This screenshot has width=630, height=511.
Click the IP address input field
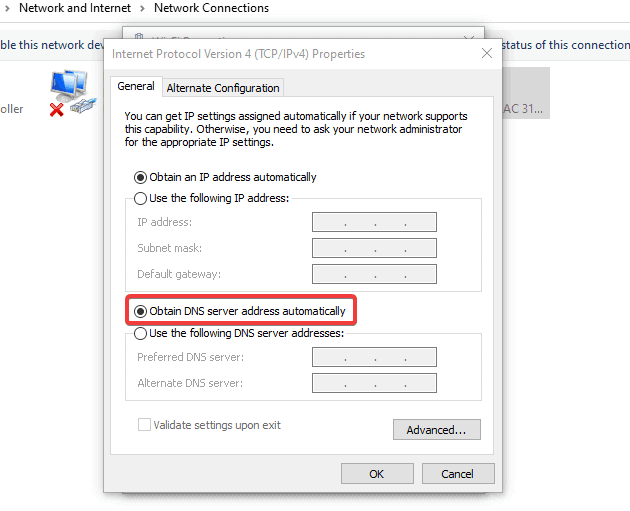coord(374,222)
